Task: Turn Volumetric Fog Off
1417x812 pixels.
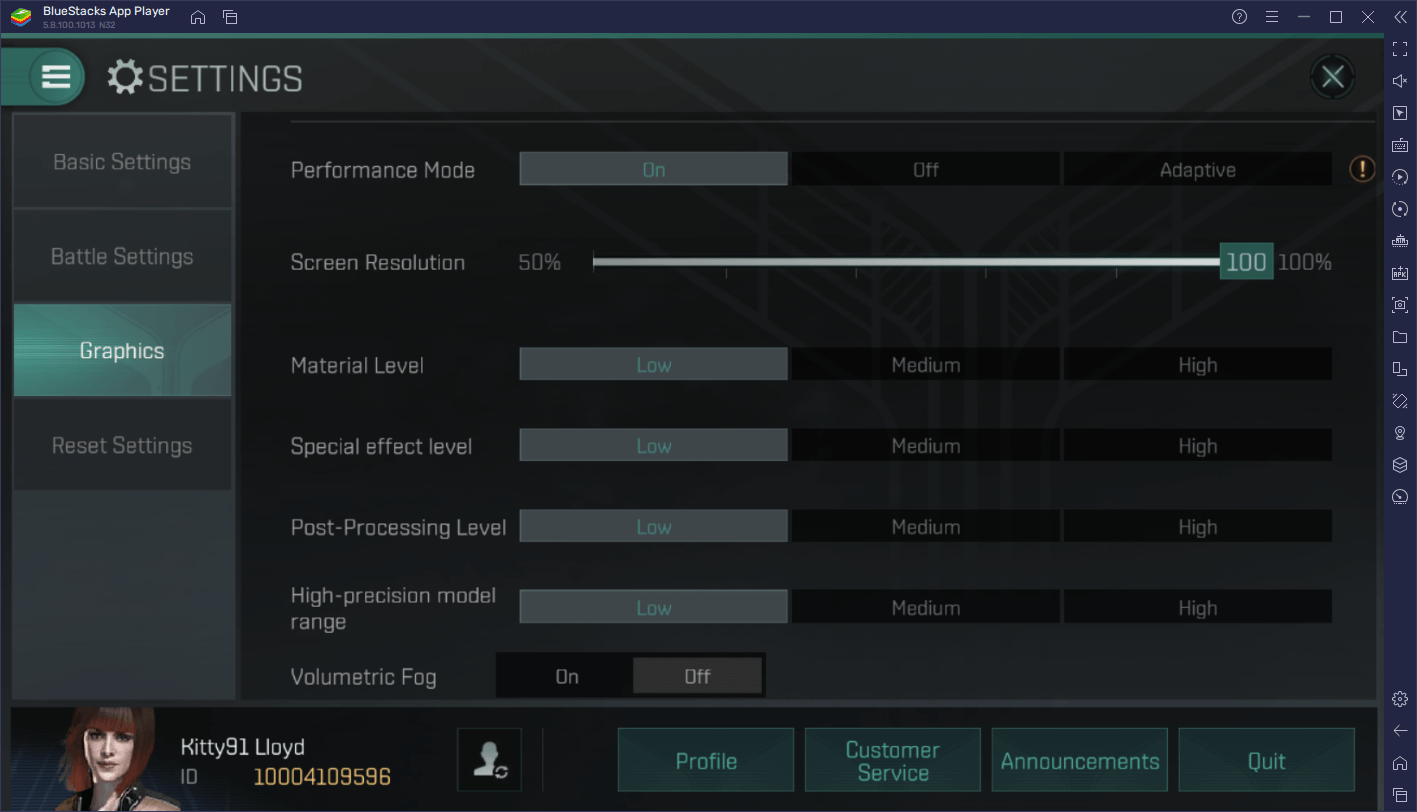Action: coord(697,677)
